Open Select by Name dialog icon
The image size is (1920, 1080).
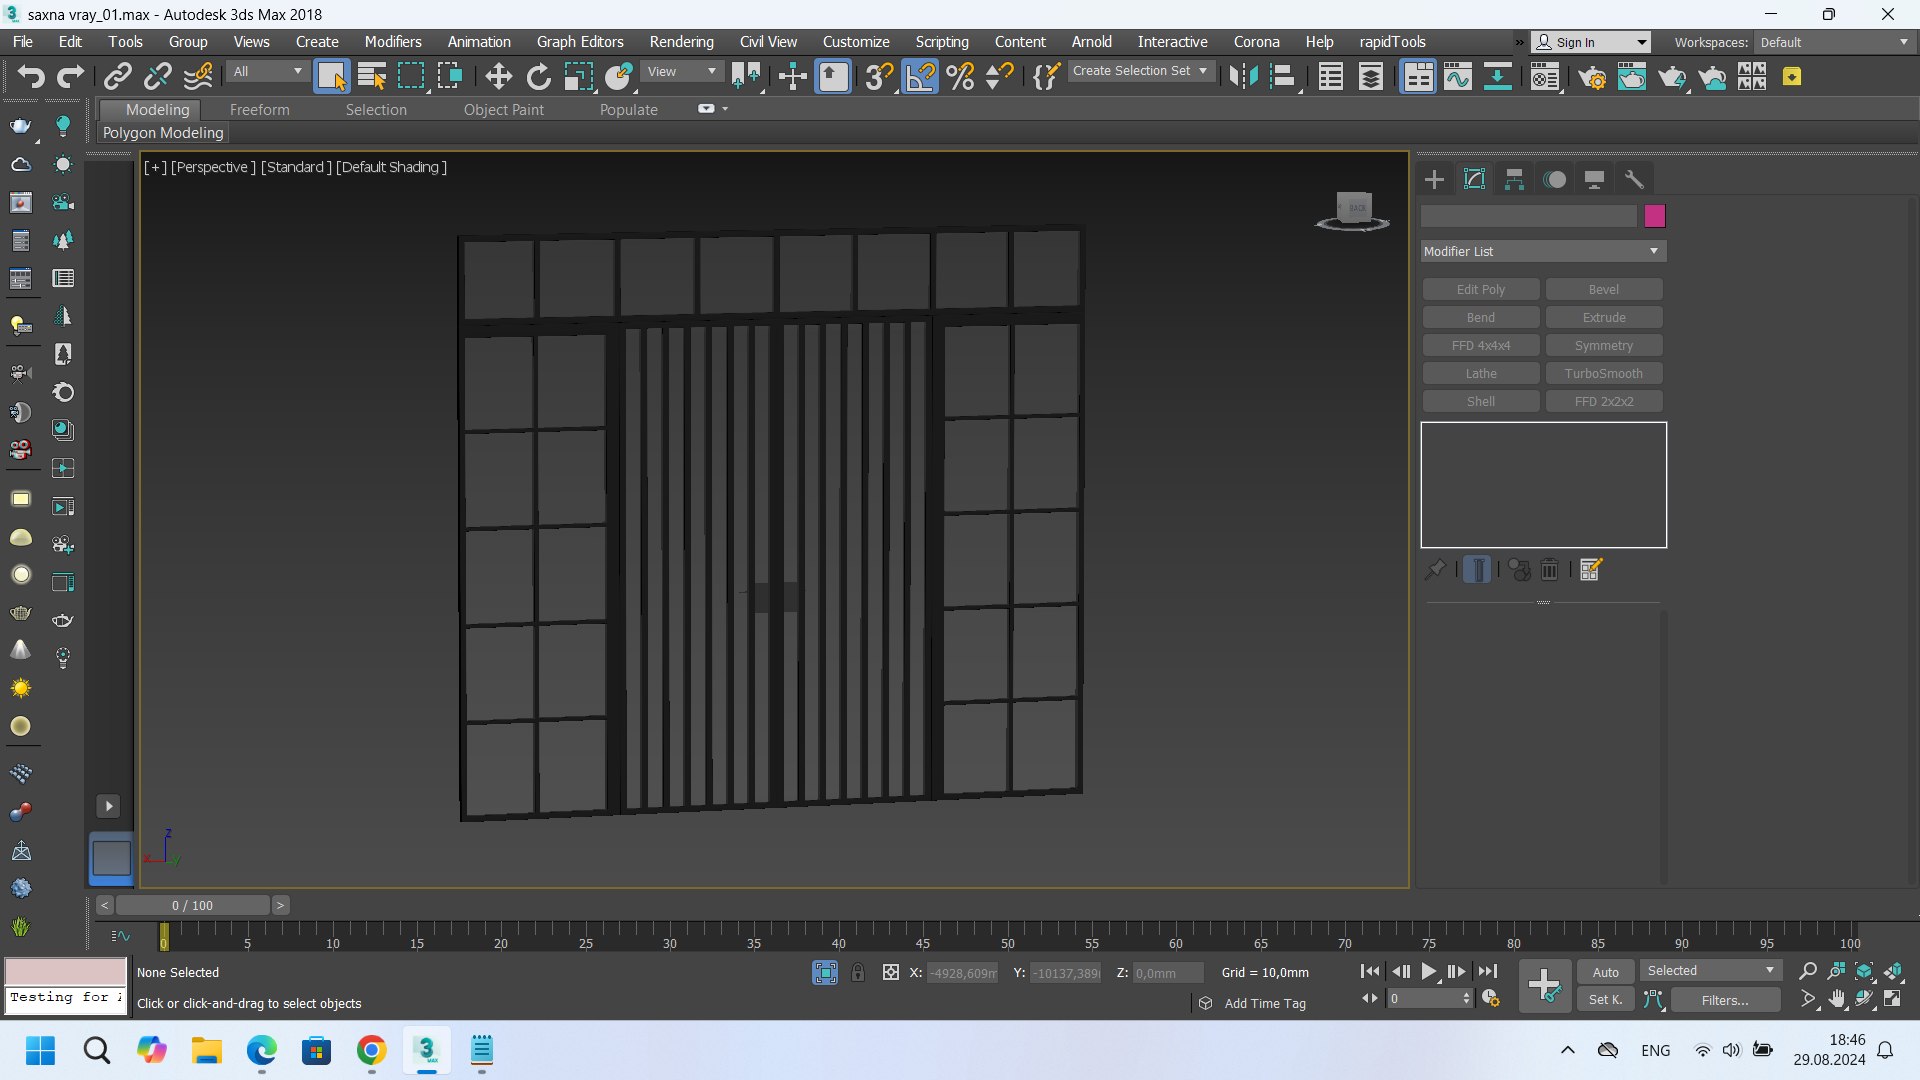pyautogui.click(x=372, y=77)
